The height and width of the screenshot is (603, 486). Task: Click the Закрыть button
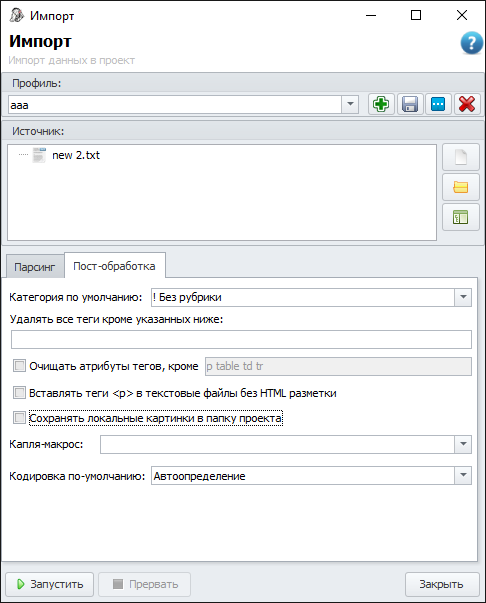[x=442, y=584]
